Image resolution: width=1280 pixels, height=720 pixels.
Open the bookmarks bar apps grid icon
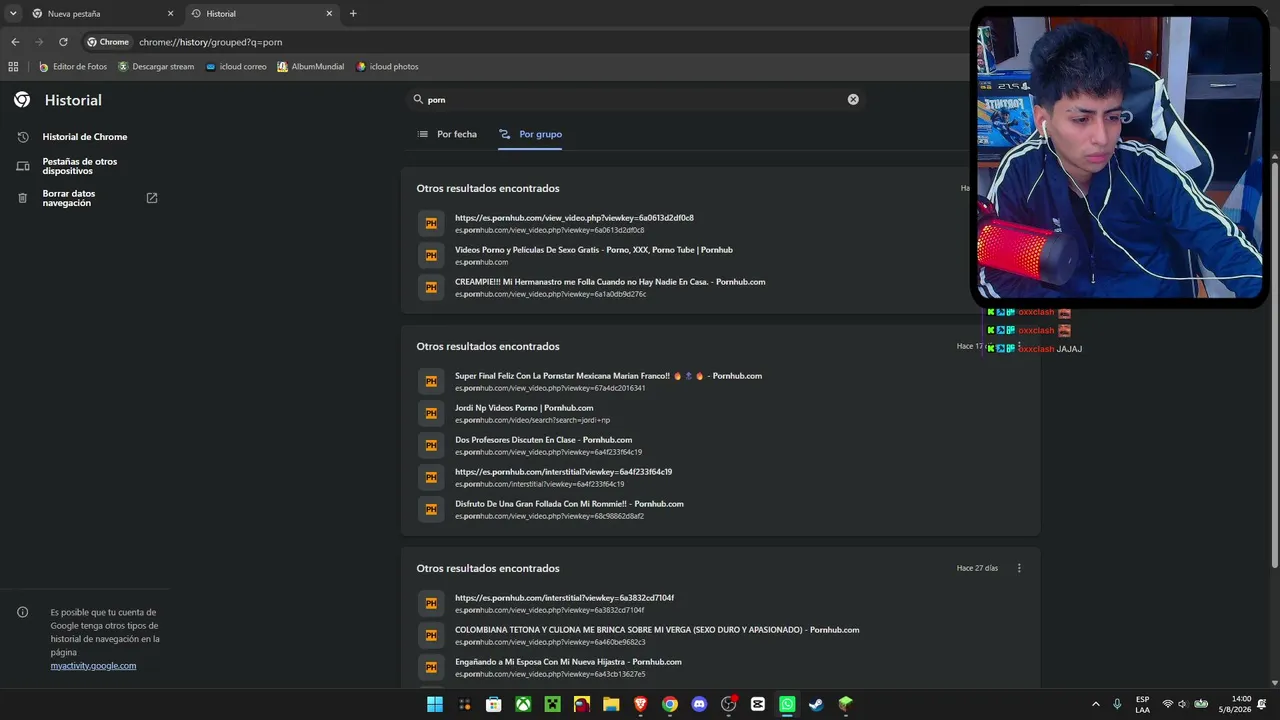(13, 67)
